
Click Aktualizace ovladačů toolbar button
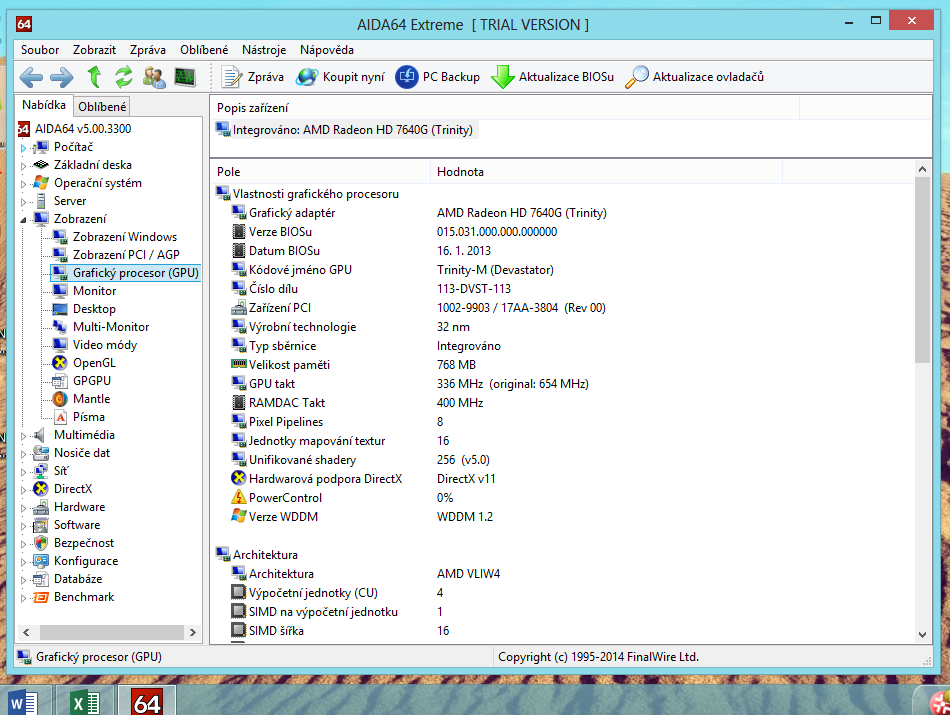coord(695,77)
